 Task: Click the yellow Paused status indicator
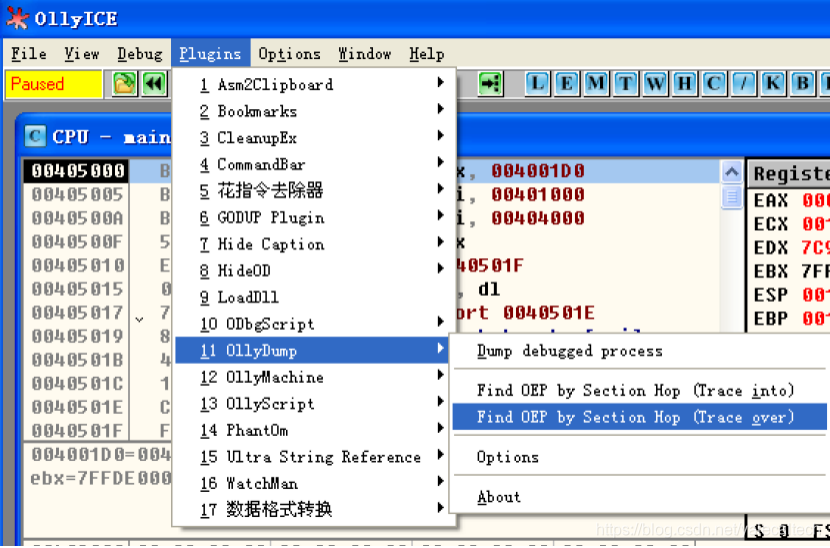pyautogui.click(x=53, y=84)
